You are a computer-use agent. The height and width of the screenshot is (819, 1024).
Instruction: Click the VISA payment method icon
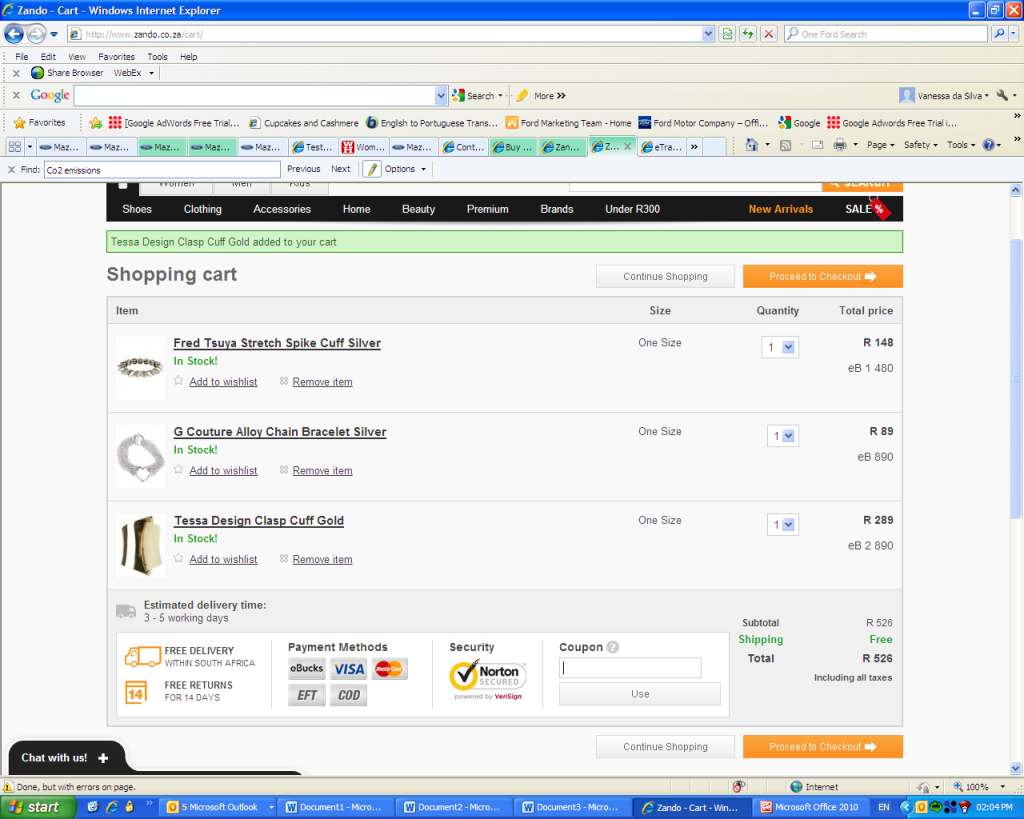348,669
